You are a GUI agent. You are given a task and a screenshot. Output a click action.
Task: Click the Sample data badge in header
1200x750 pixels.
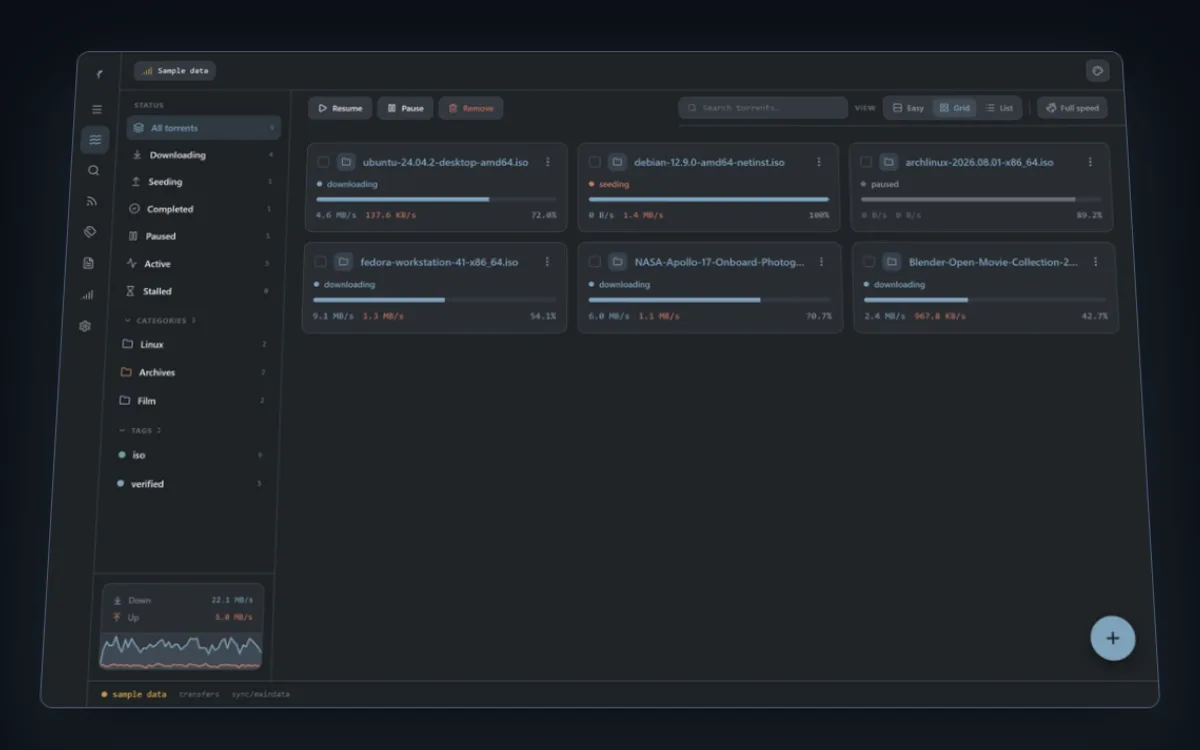pyautogui.click(x=175, y=71)
